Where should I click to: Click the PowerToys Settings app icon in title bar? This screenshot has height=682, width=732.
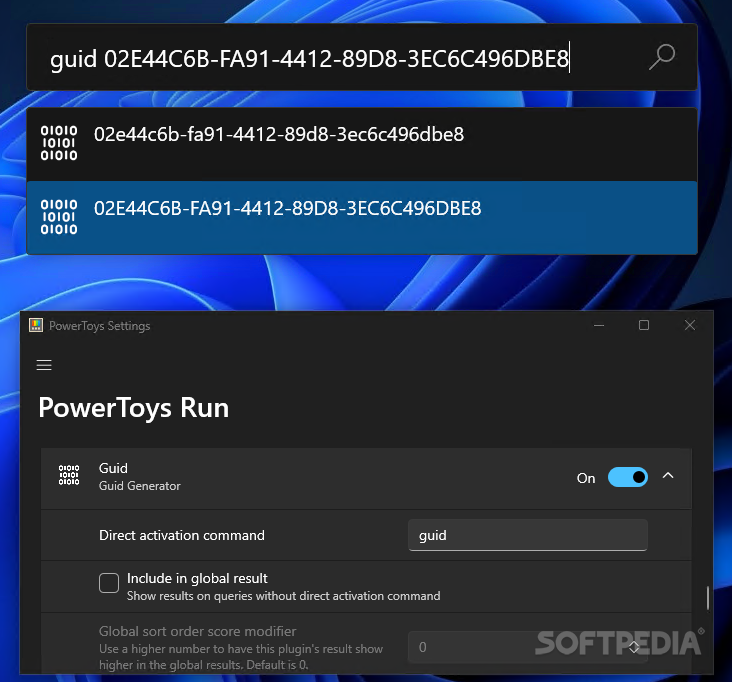(36, 325)
